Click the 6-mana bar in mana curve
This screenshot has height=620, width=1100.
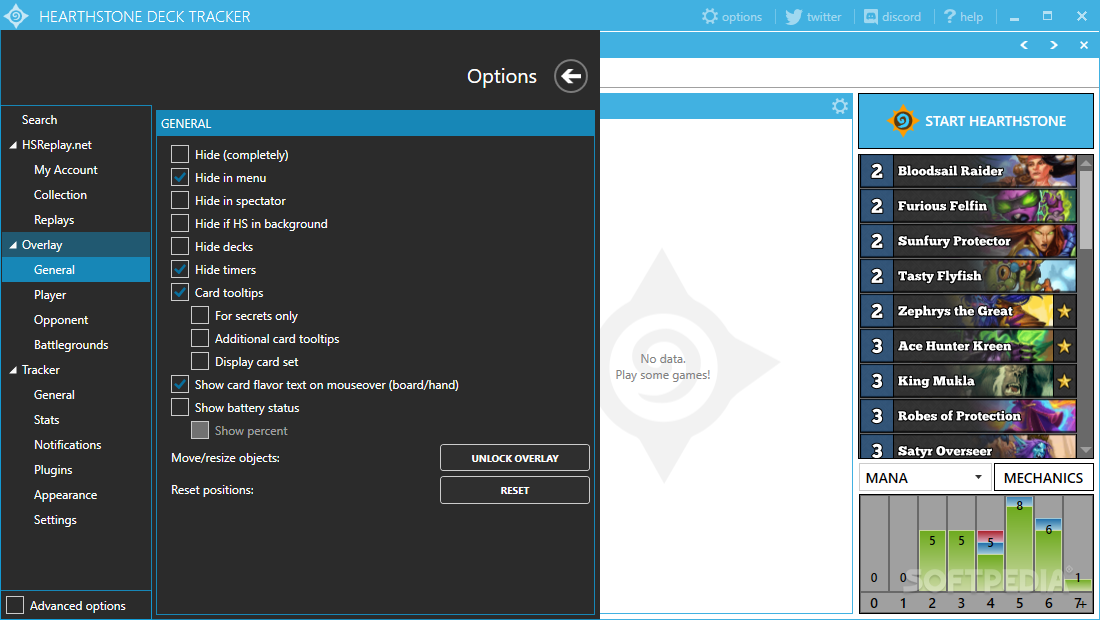pyautogui.click(x=1048, y=557)
